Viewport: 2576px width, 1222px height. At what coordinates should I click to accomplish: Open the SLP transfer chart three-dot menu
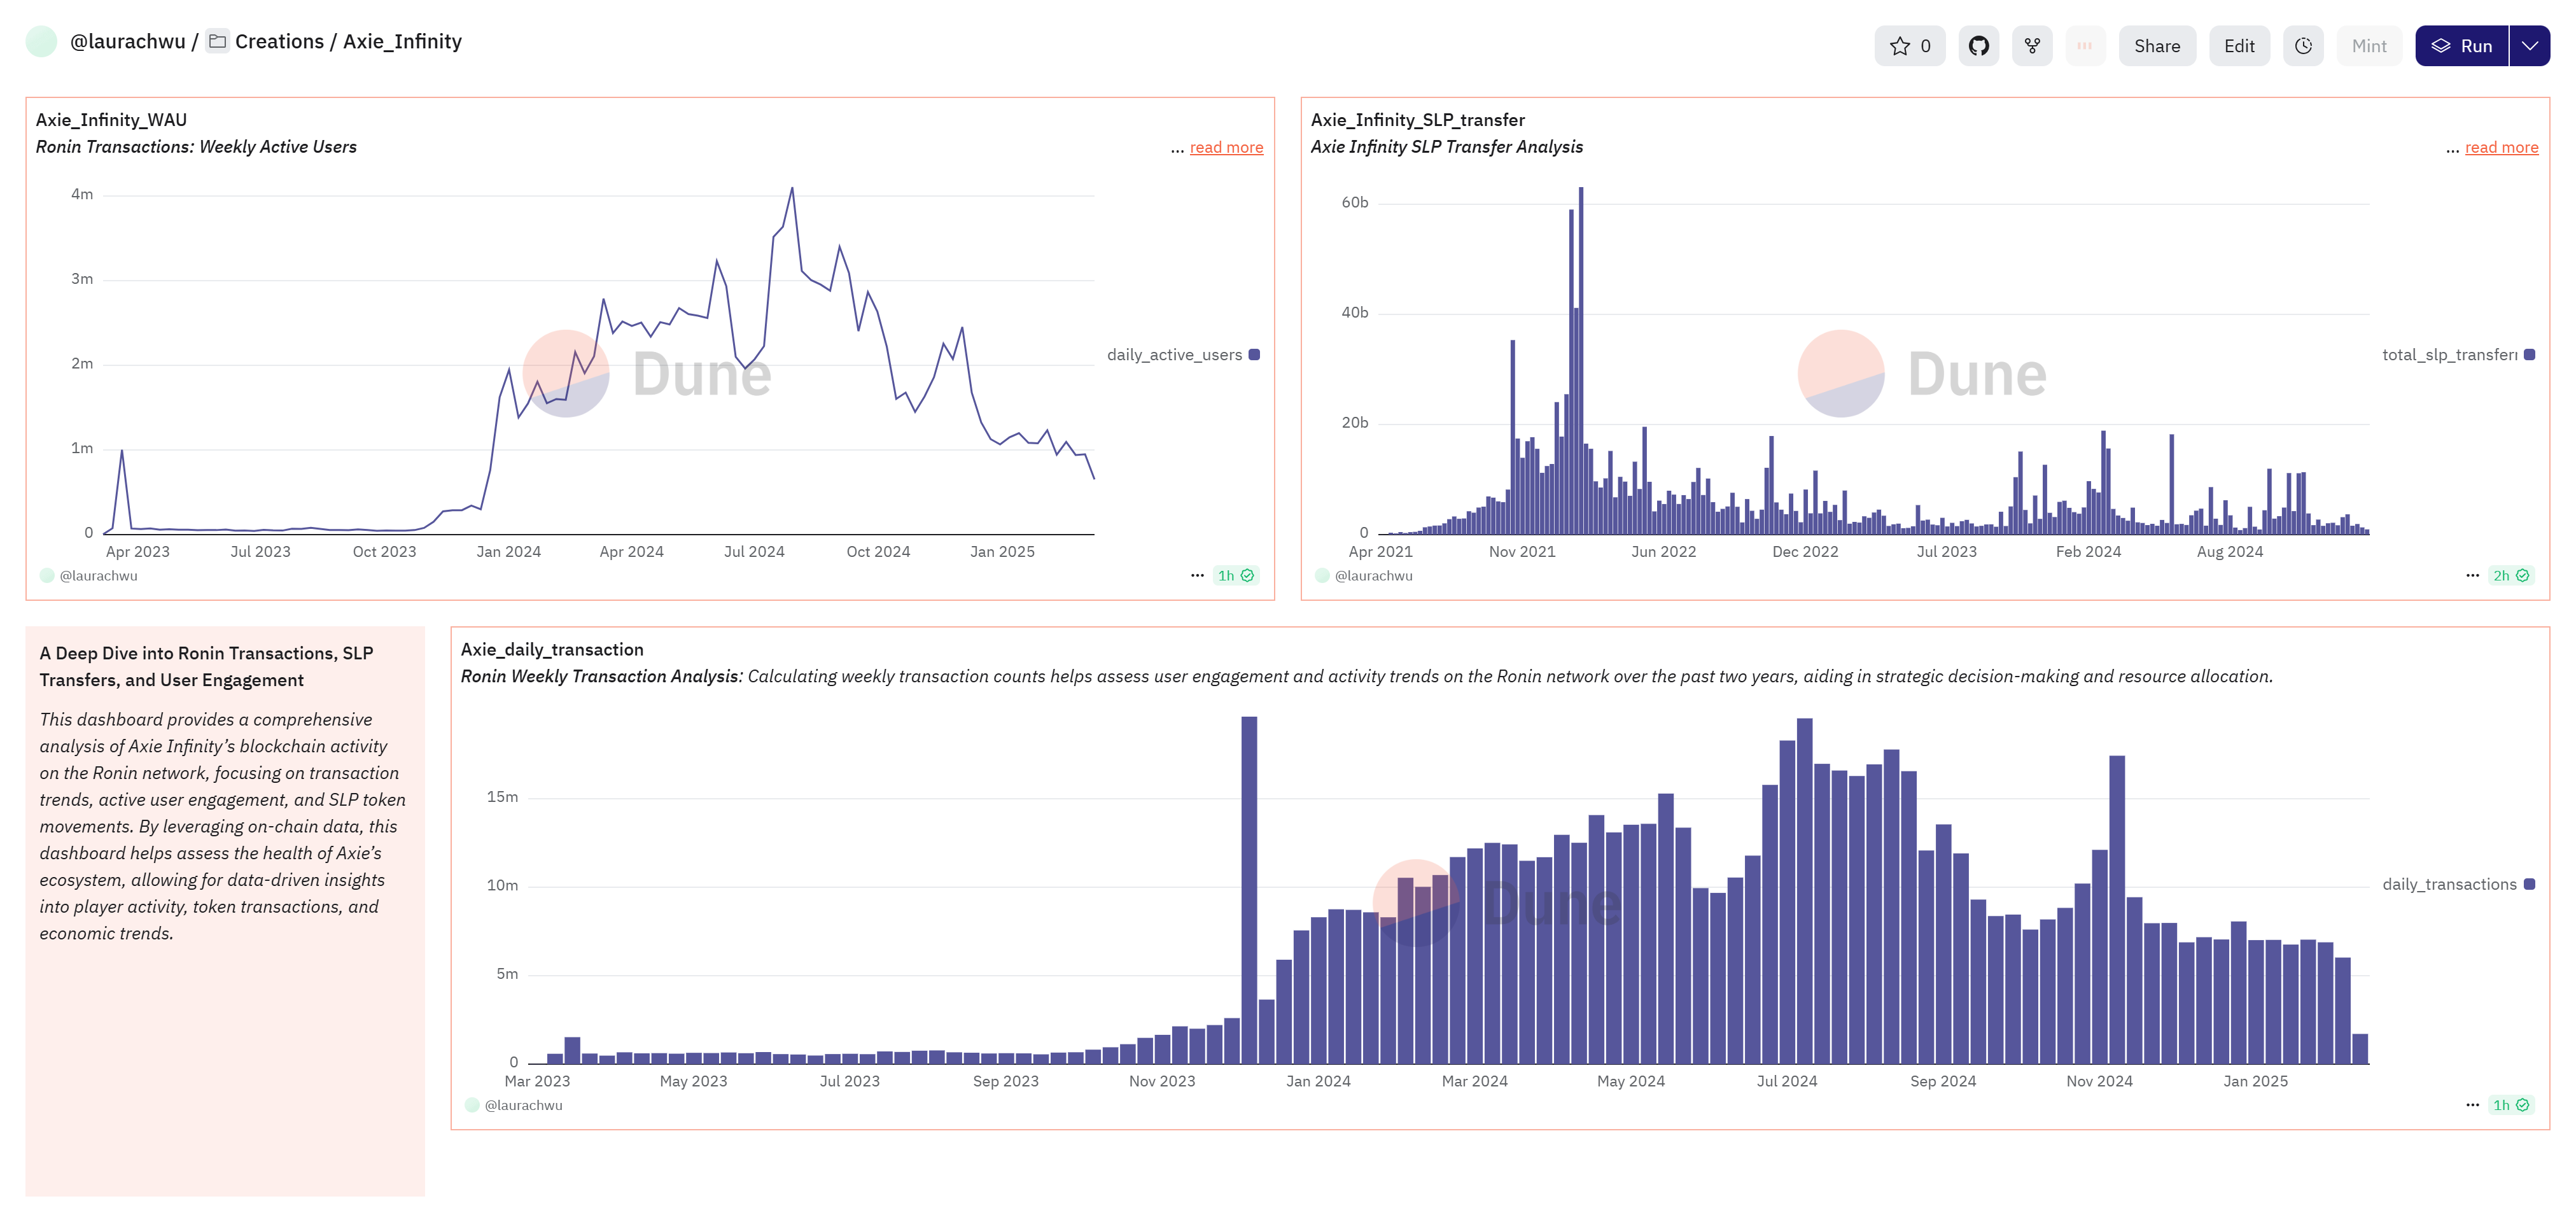tap(2472, 576)
